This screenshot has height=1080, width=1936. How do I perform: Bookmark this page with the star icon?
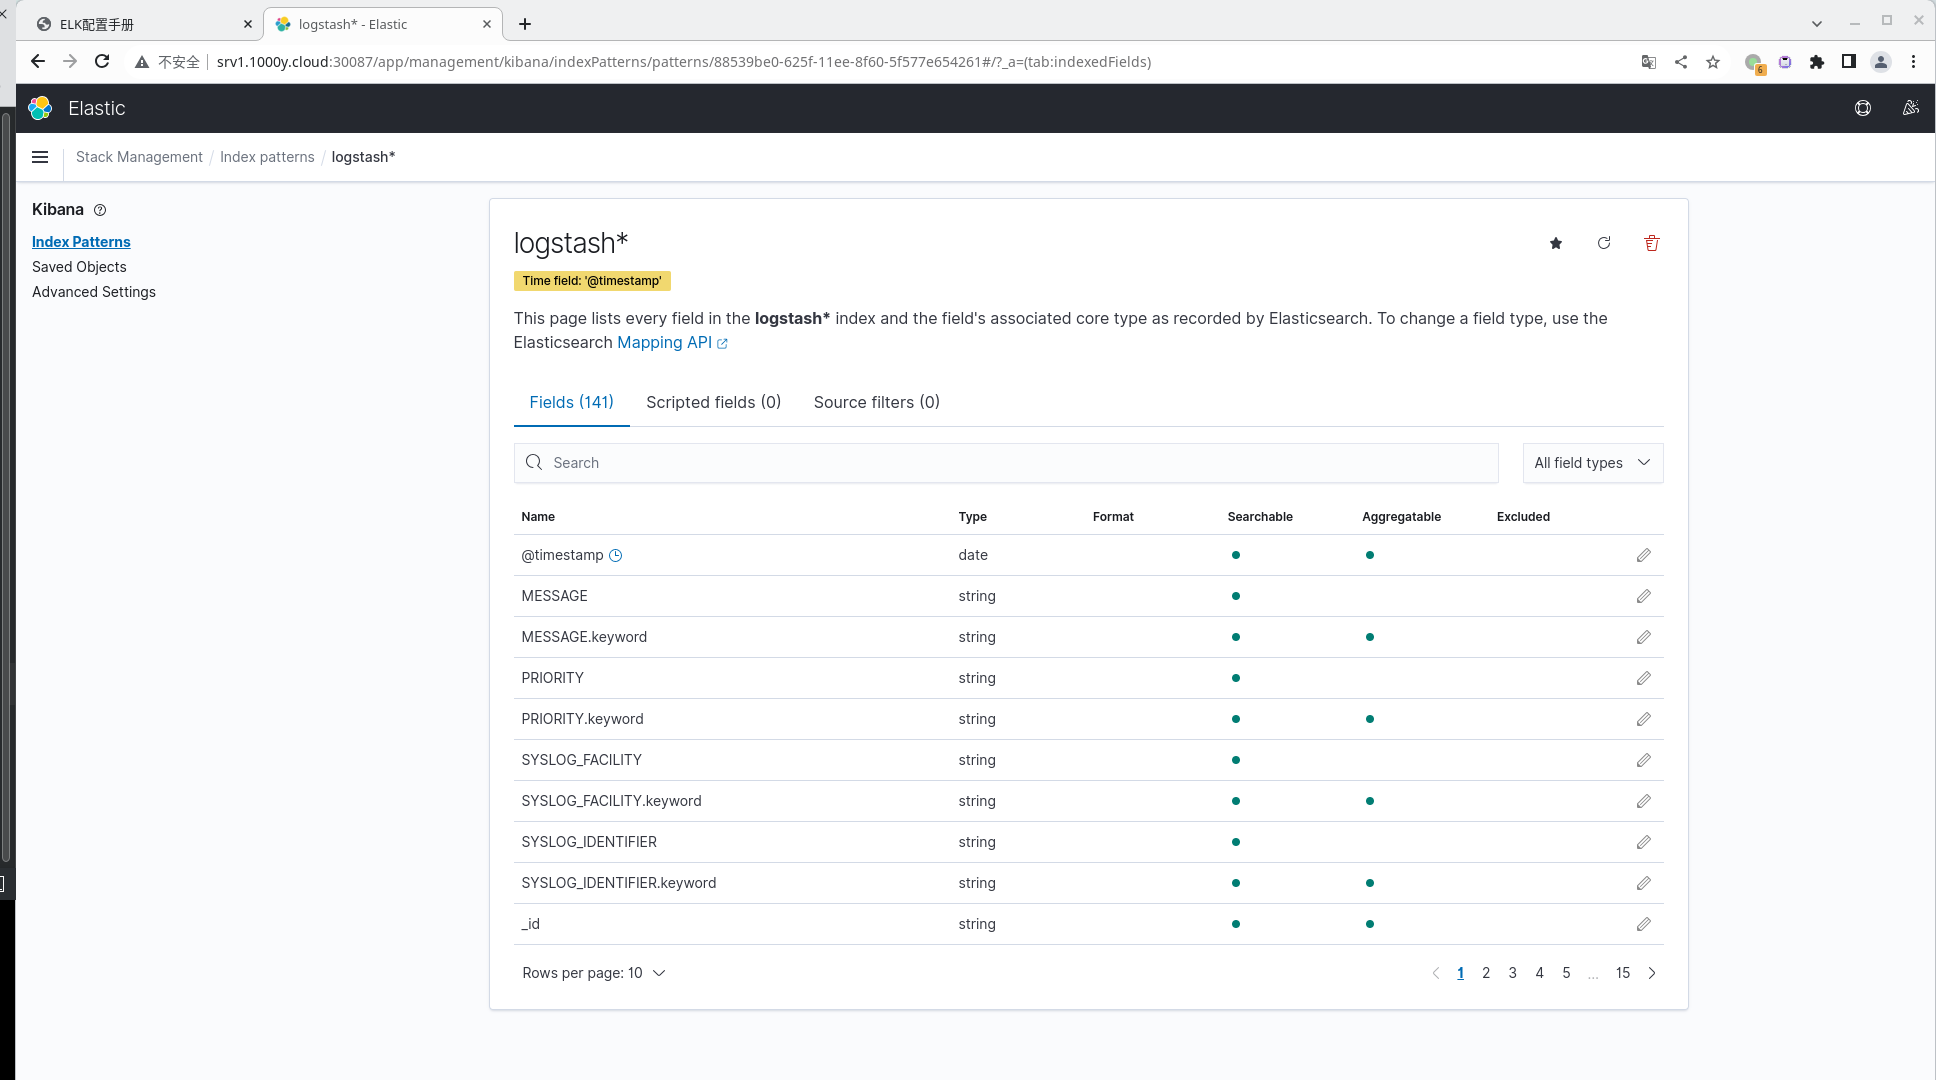(1713, 62)
